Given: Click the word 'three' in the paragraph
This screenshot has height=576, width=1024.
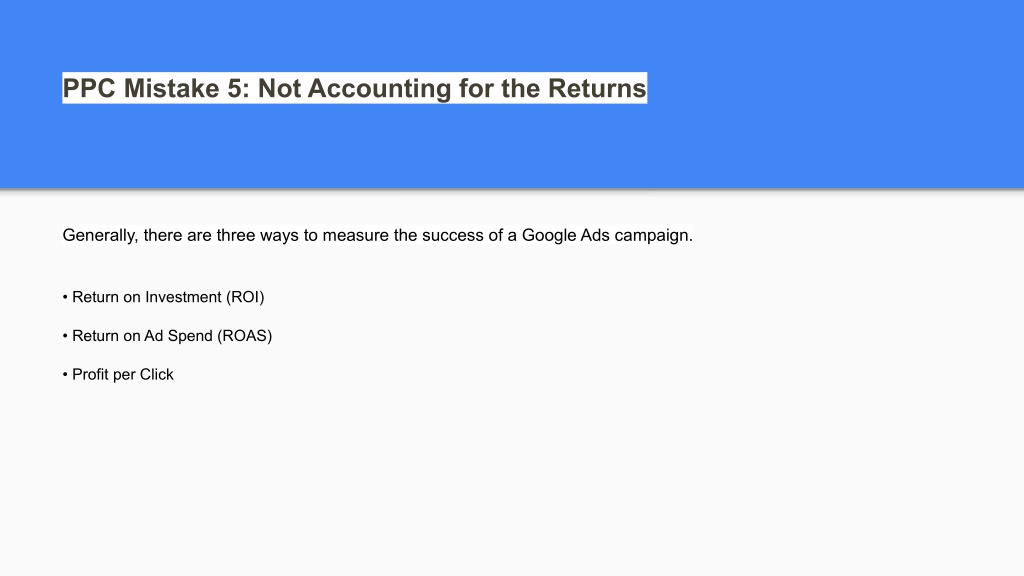Looking at the screenshot, I should (x=236, y=235).
